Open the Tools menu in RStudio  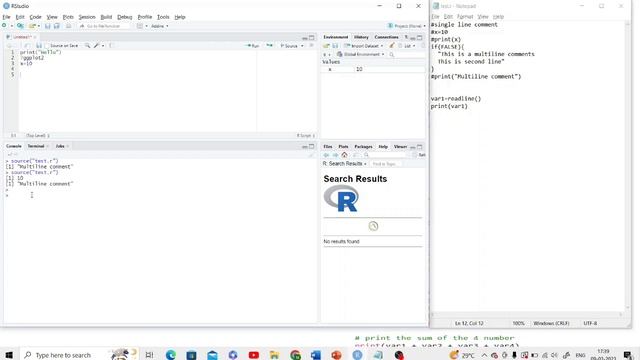click(x=163, y=17)
